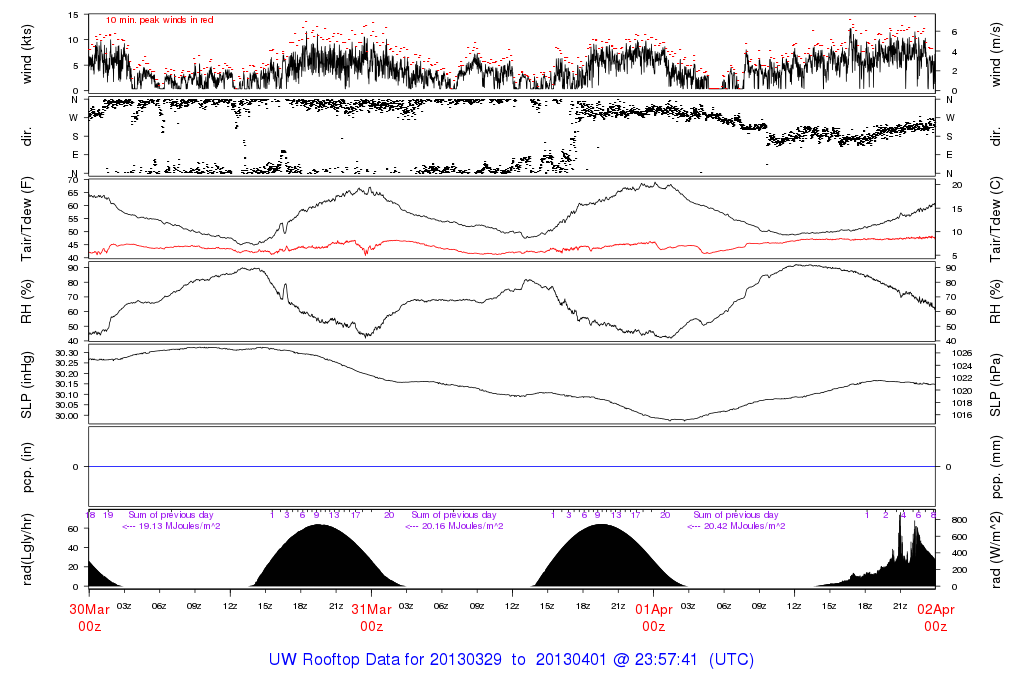
Task: Select the 02Apr 00z date label
Action: click(935, 617)
